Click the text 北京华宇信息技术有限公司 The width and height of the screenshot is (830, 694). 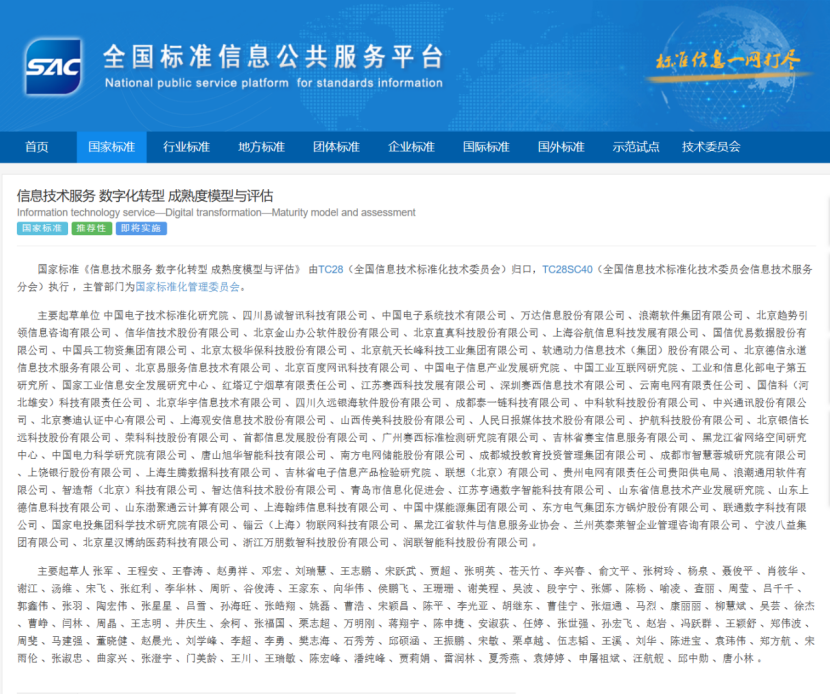[219, 403]
